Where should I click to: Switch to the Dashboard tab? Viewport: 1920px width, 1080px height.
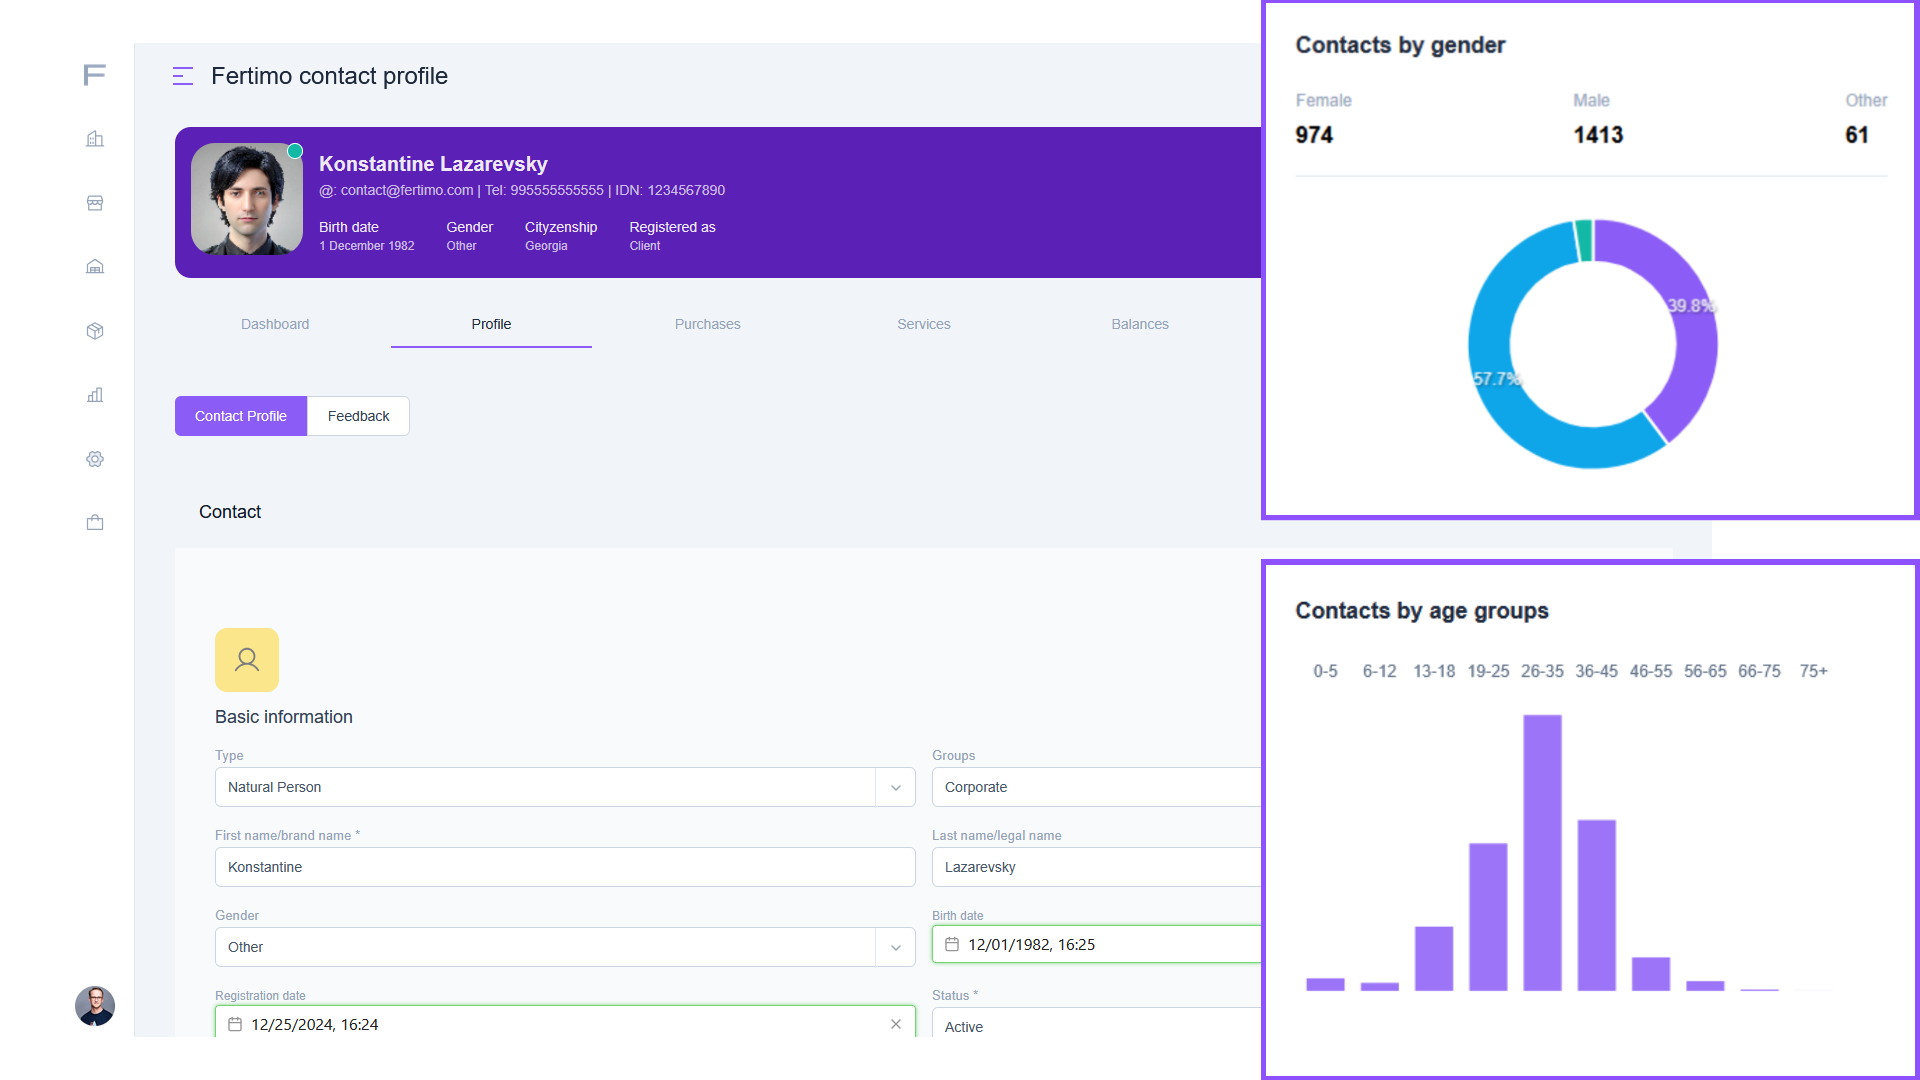tap(275, 324)
